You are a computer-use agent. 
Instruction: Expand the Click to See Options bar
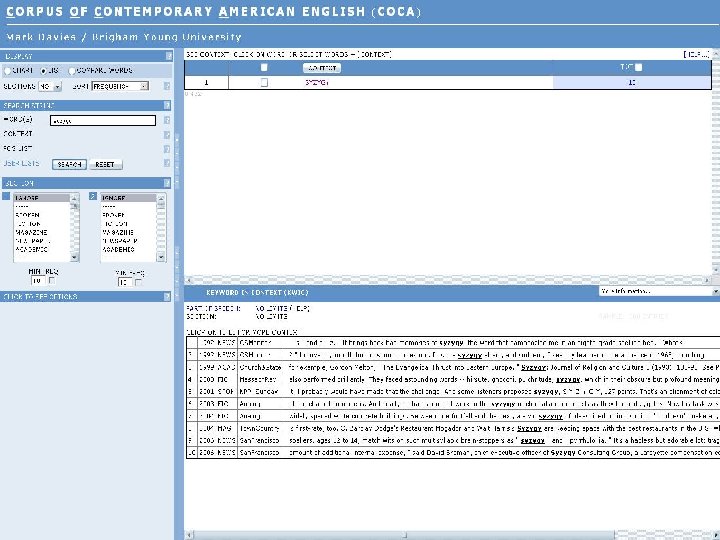tap(86, 297)
